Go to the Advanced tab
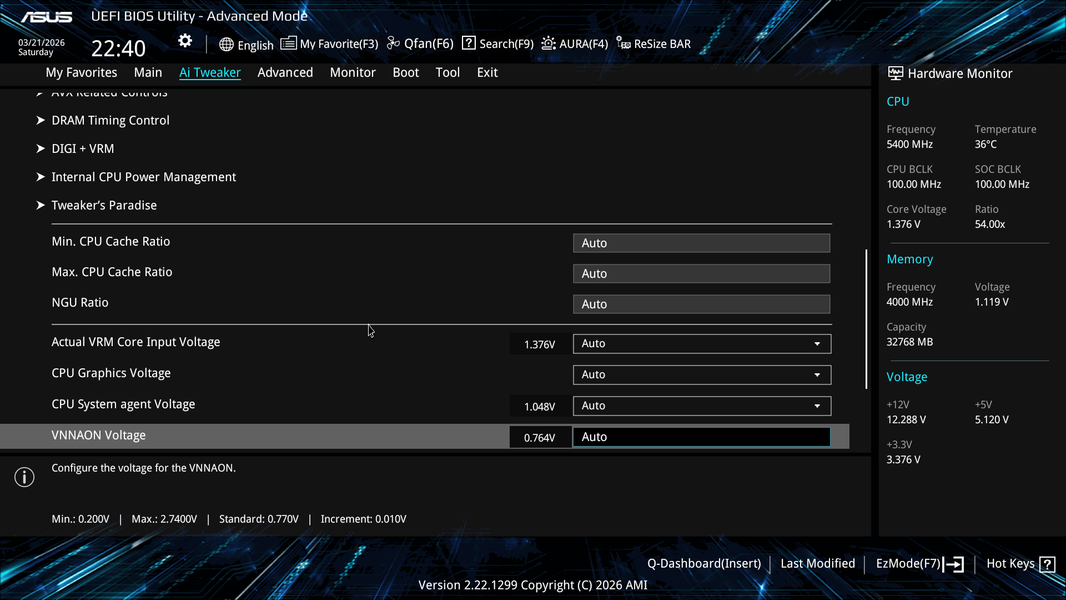The image size is (1066, 600). (x=285, y=72)
